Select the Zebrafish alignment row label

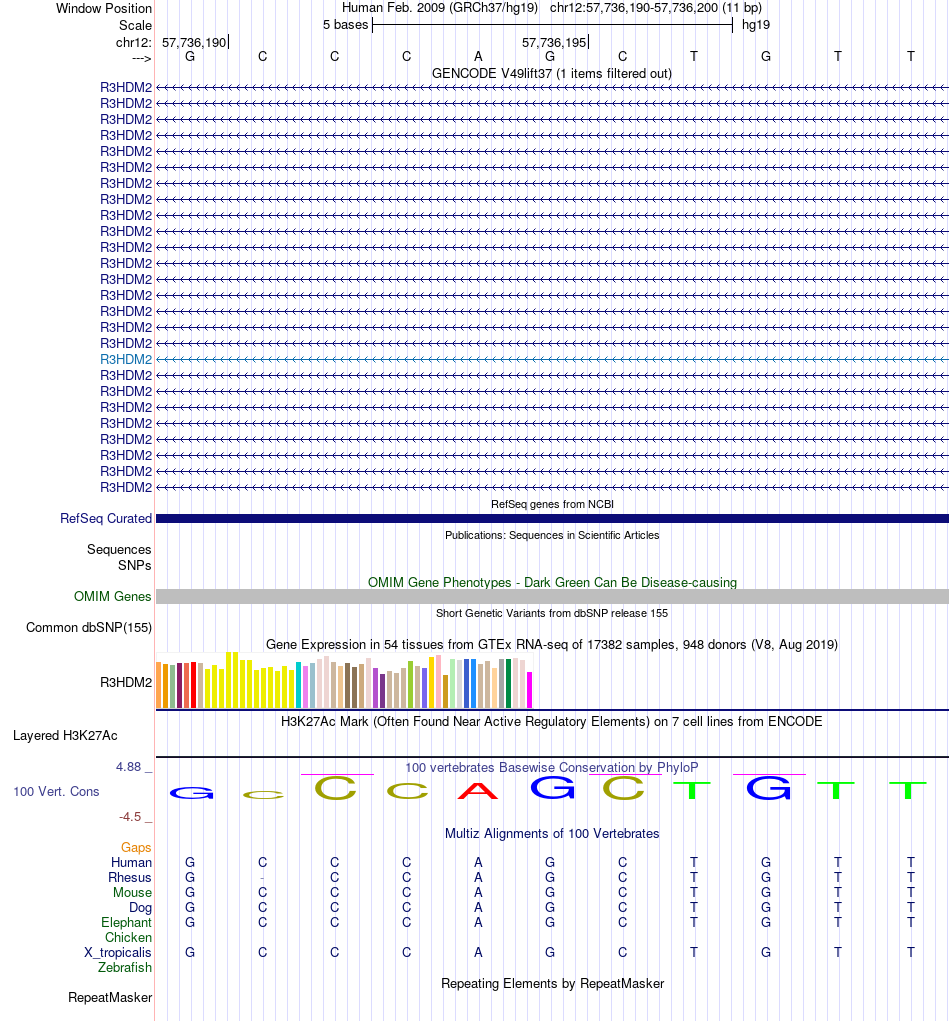pyautogui.click(x=125, y=967)
